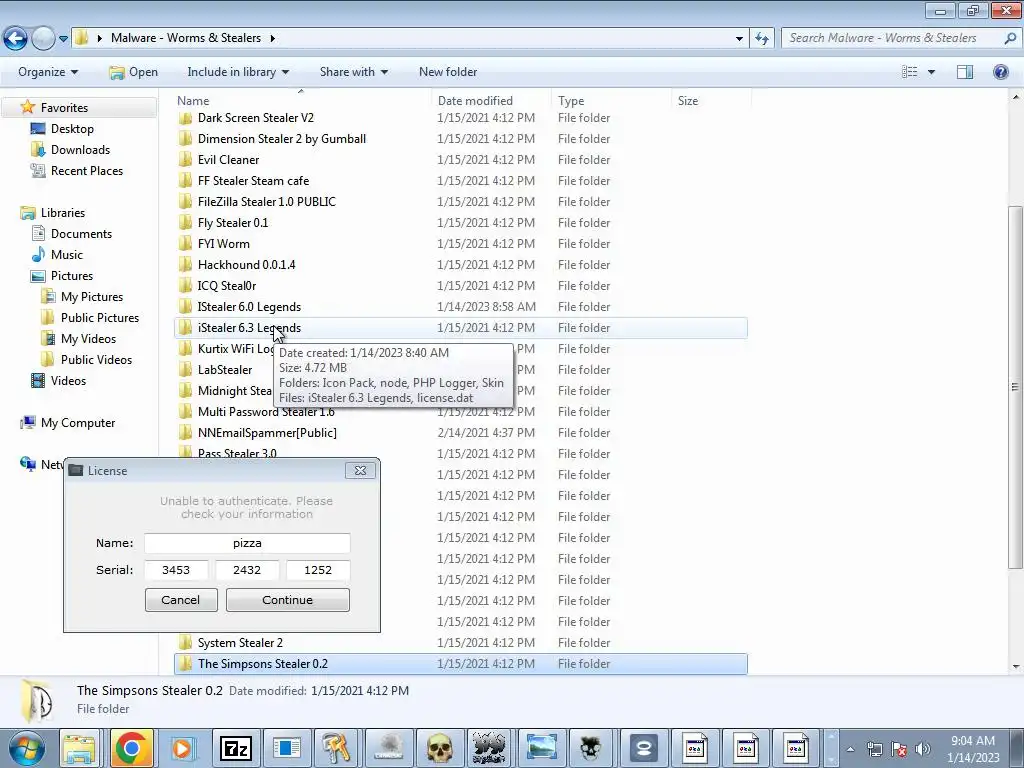Expand the address bar history dropdown

pos(739,39)
